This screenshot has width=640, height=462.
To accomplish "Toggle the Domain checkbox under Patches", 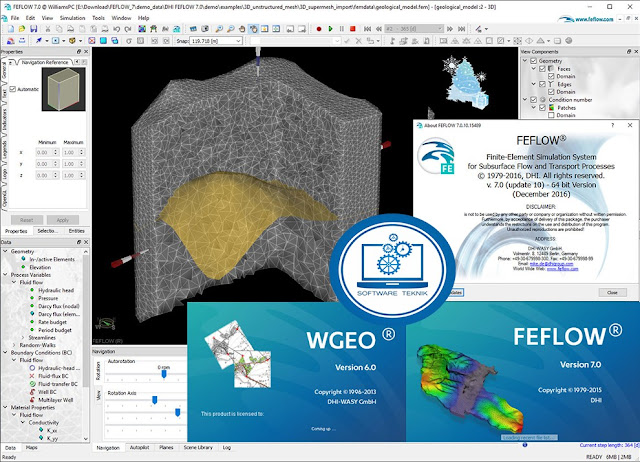I will (551, 116).
